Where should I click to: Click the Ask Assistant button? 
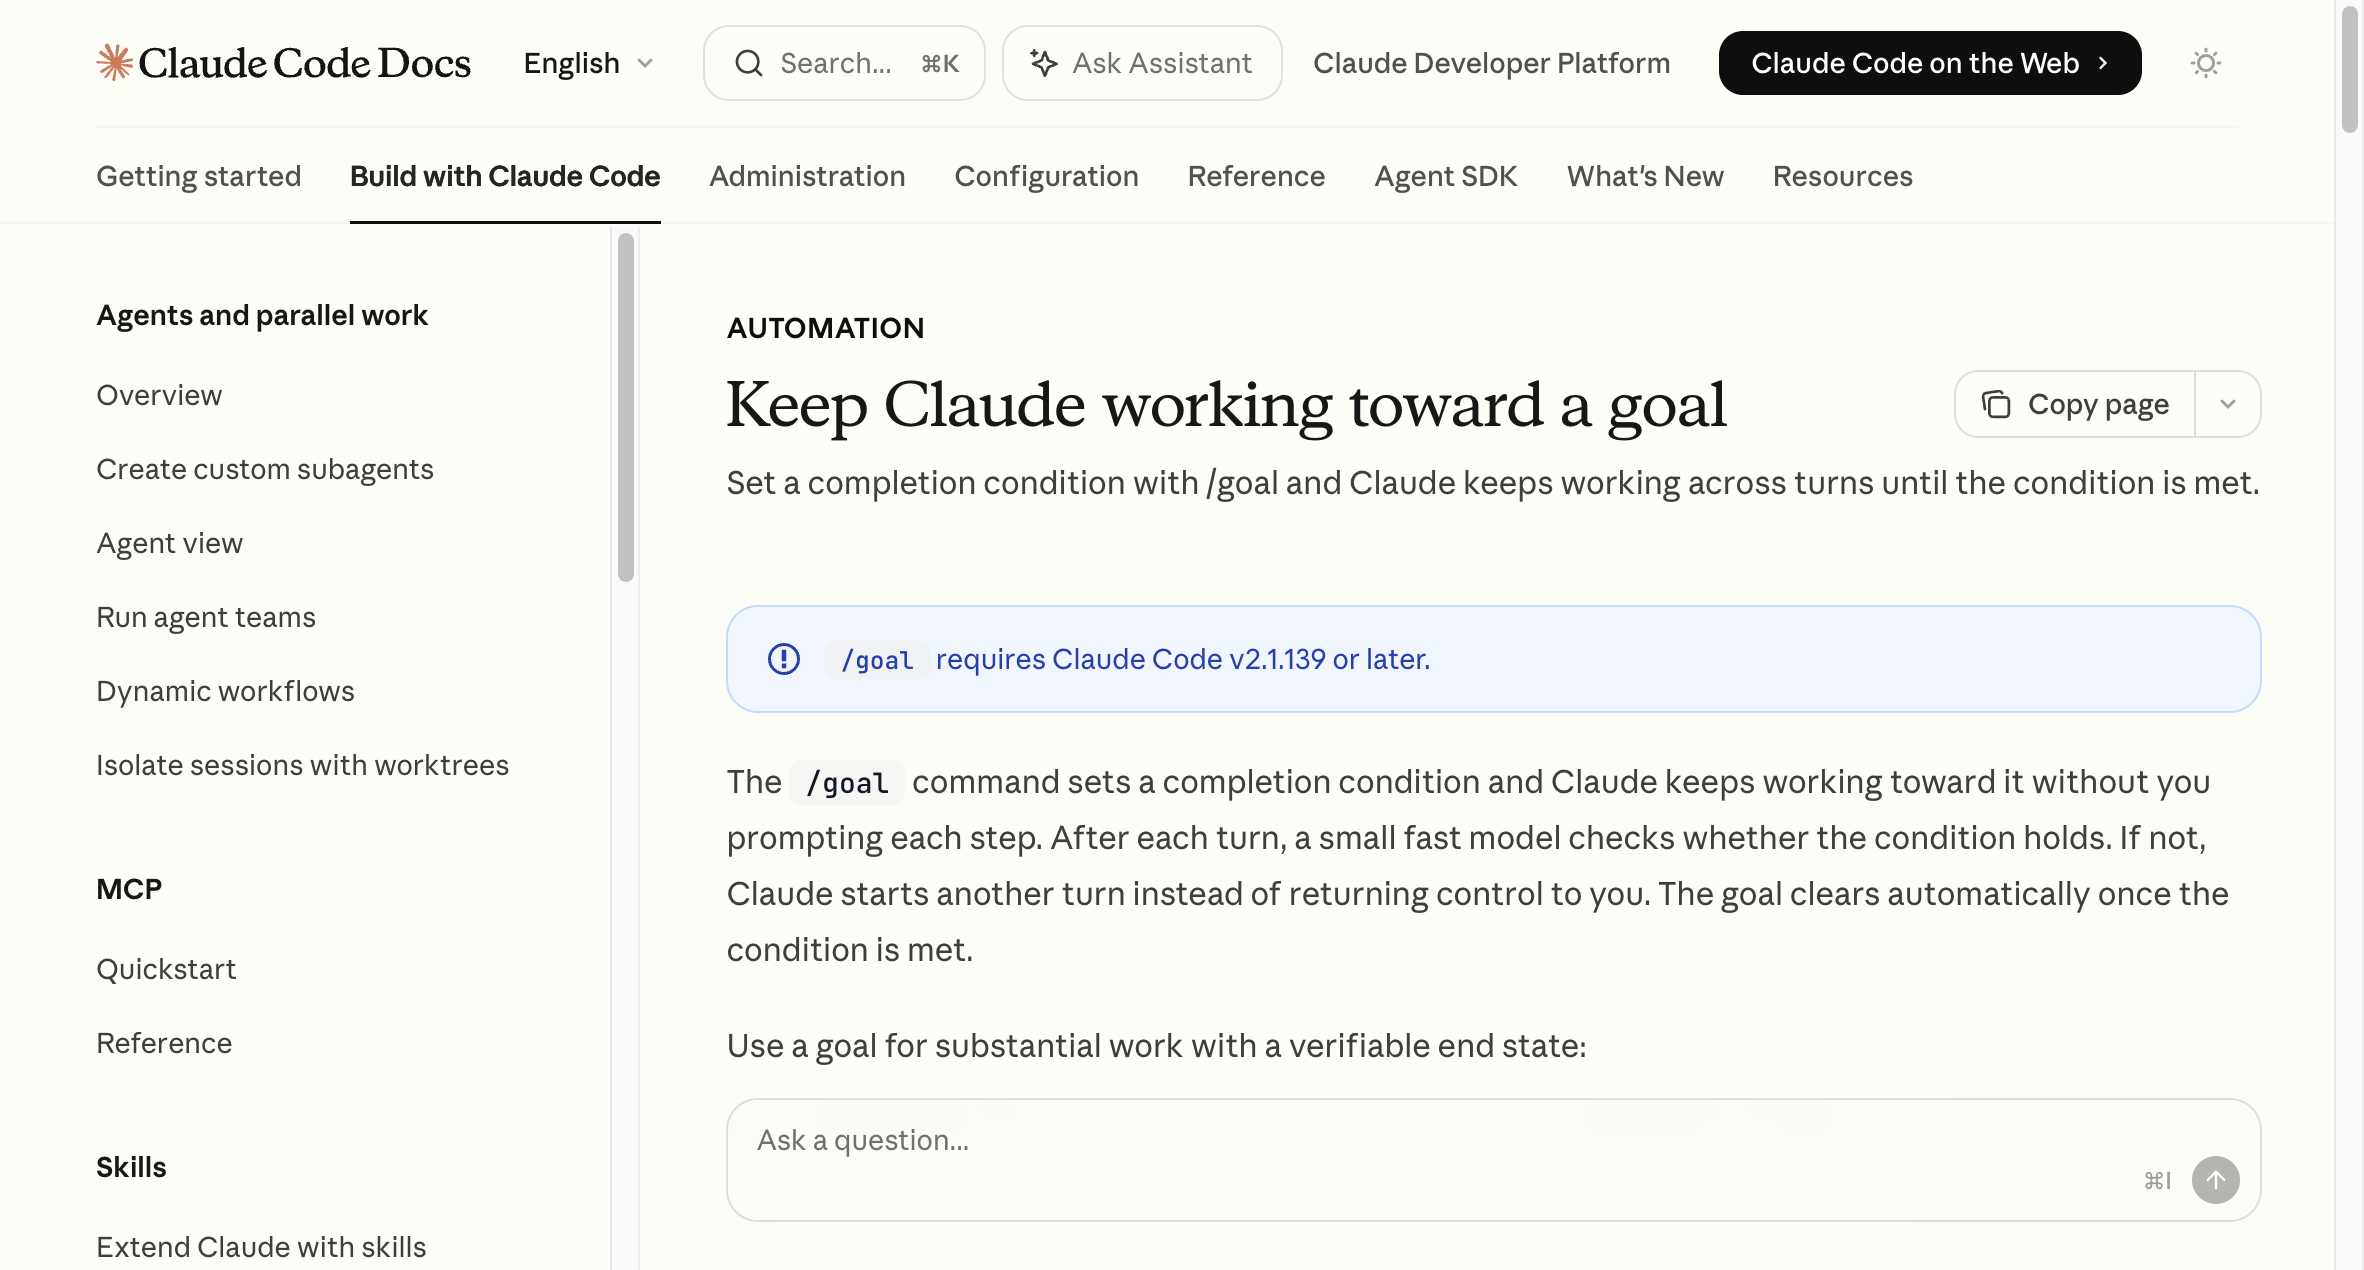click(1142, 63)
